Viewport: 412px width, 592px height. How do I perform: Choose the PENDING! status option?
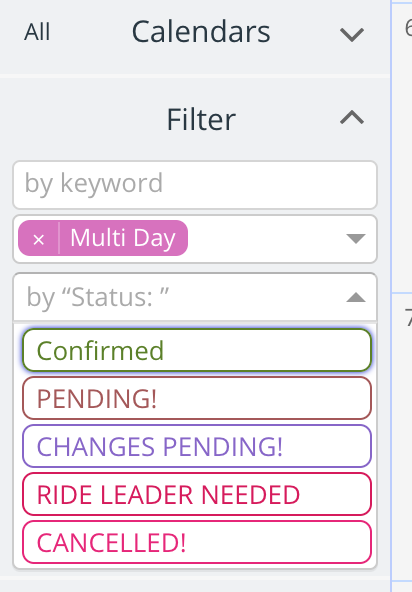197,398
